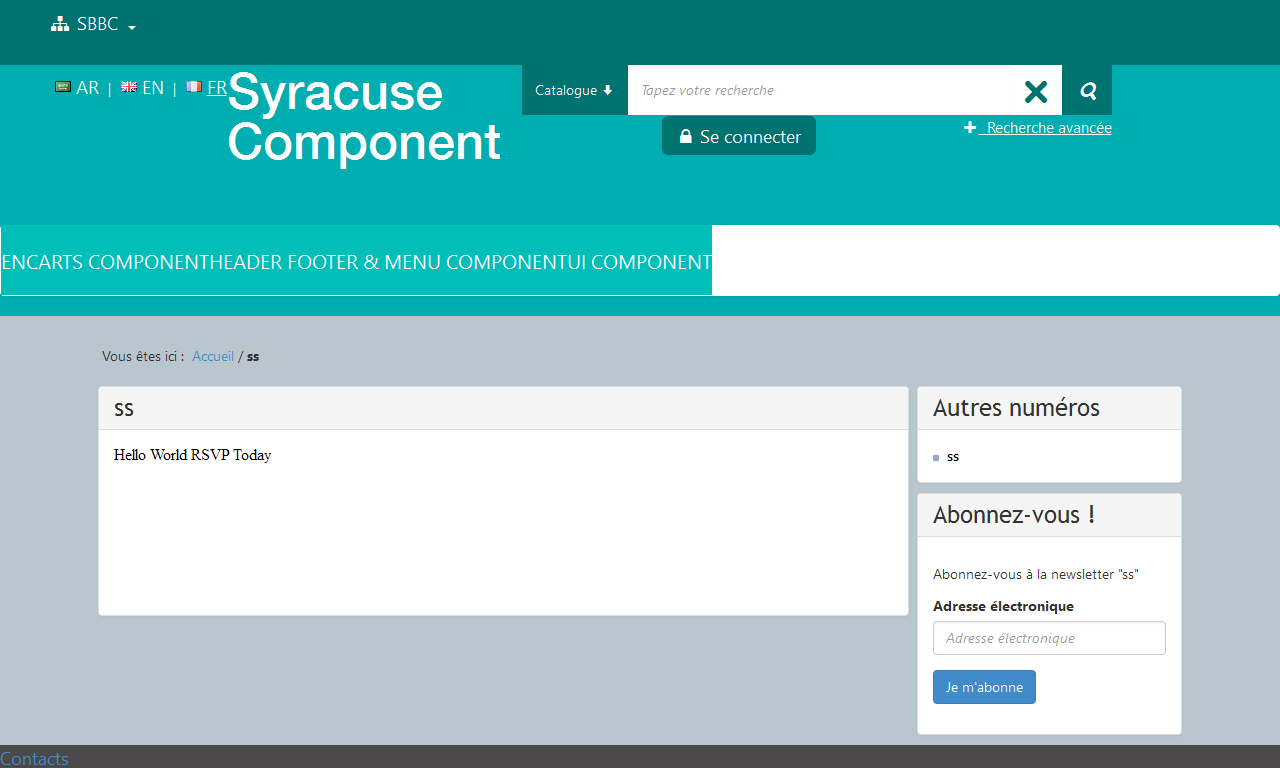The image size is (1280, 768).
Task: Click the Contacts footer link
Action: point(35,758)
